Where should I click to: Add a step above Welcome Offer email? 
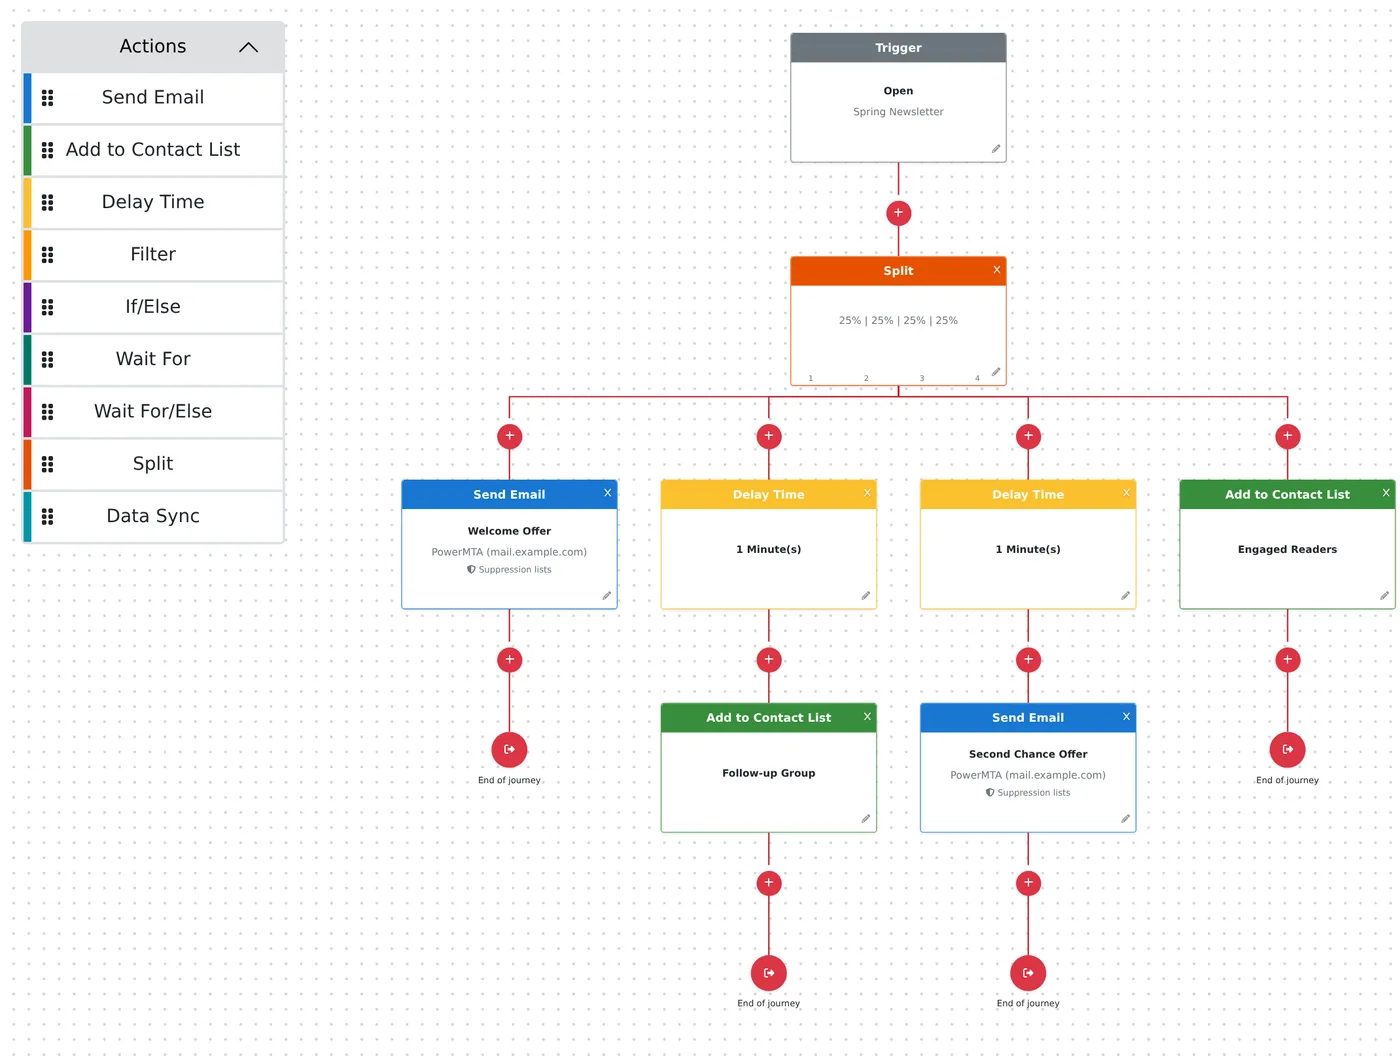click(509, 436)
